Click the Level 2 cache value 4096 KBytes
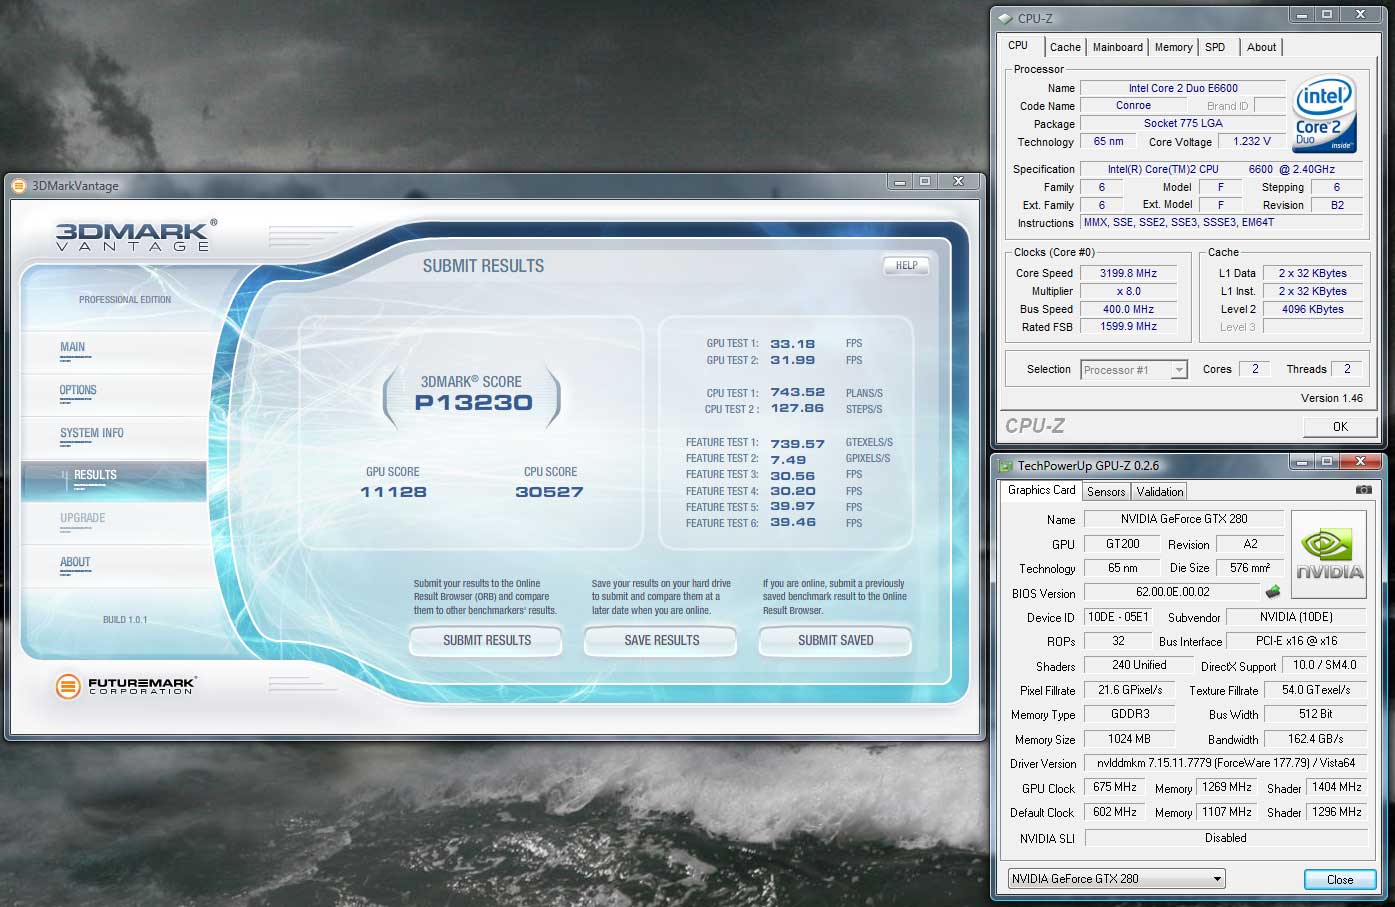The image size is (1395, 907). pyautogui.click(x=1312, y=309)
